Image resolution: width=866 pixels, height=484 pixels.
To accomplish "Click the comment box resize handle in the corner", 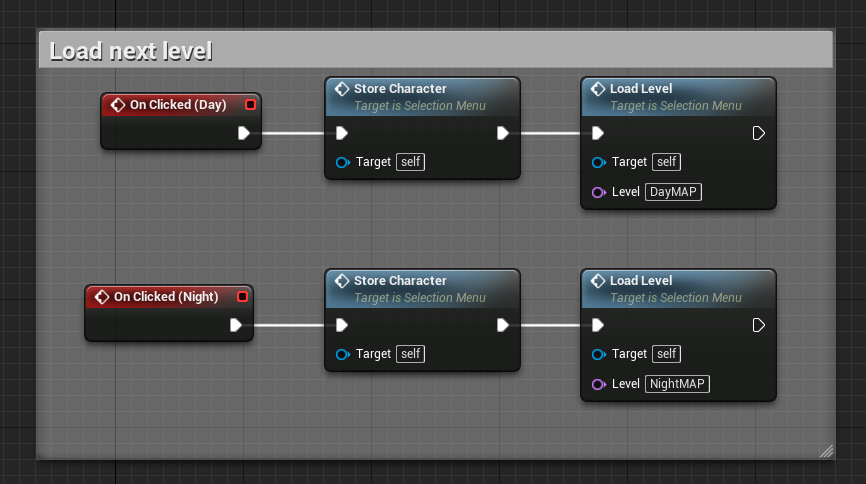I will [x=826, y=451].
